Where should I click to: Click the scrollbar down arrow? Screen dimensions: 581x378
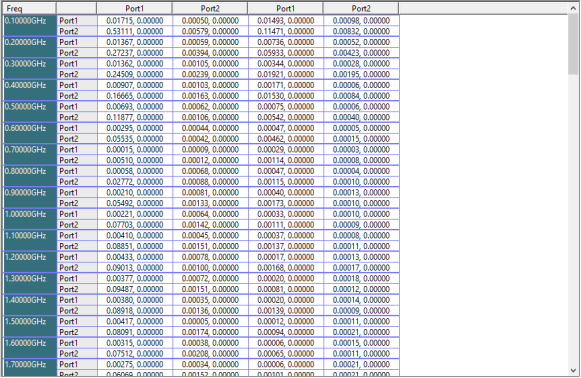pyautogui.click(x=574, y=370)
